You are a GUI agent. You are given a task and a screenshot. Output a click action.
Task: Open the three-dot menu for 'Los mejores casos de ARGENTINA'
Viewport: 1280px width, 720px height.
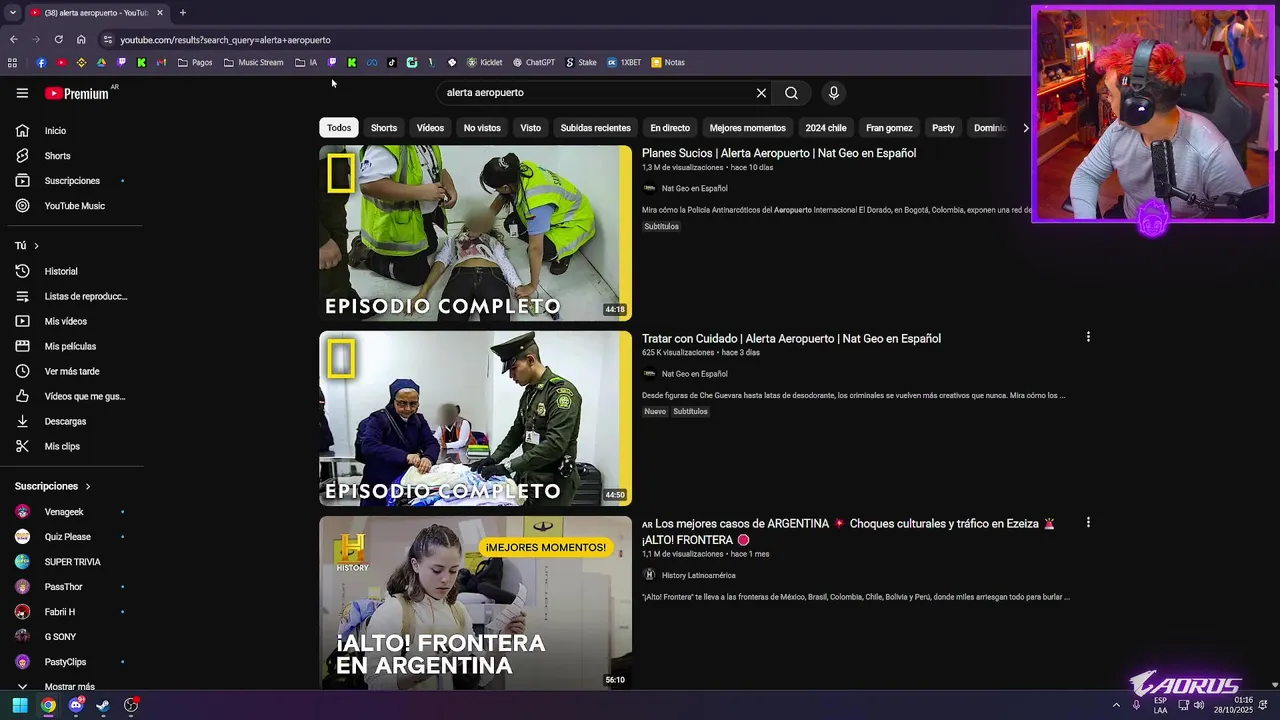(x=1088, y=522)
